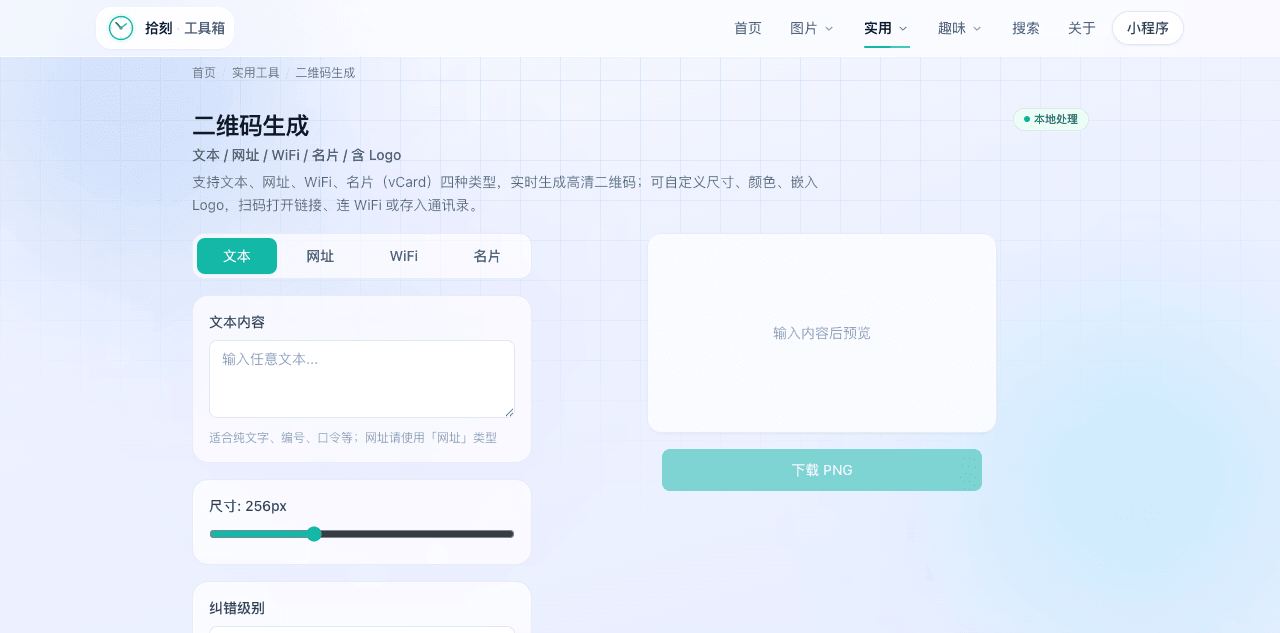Click the hint text below the text area

[353, 438]
